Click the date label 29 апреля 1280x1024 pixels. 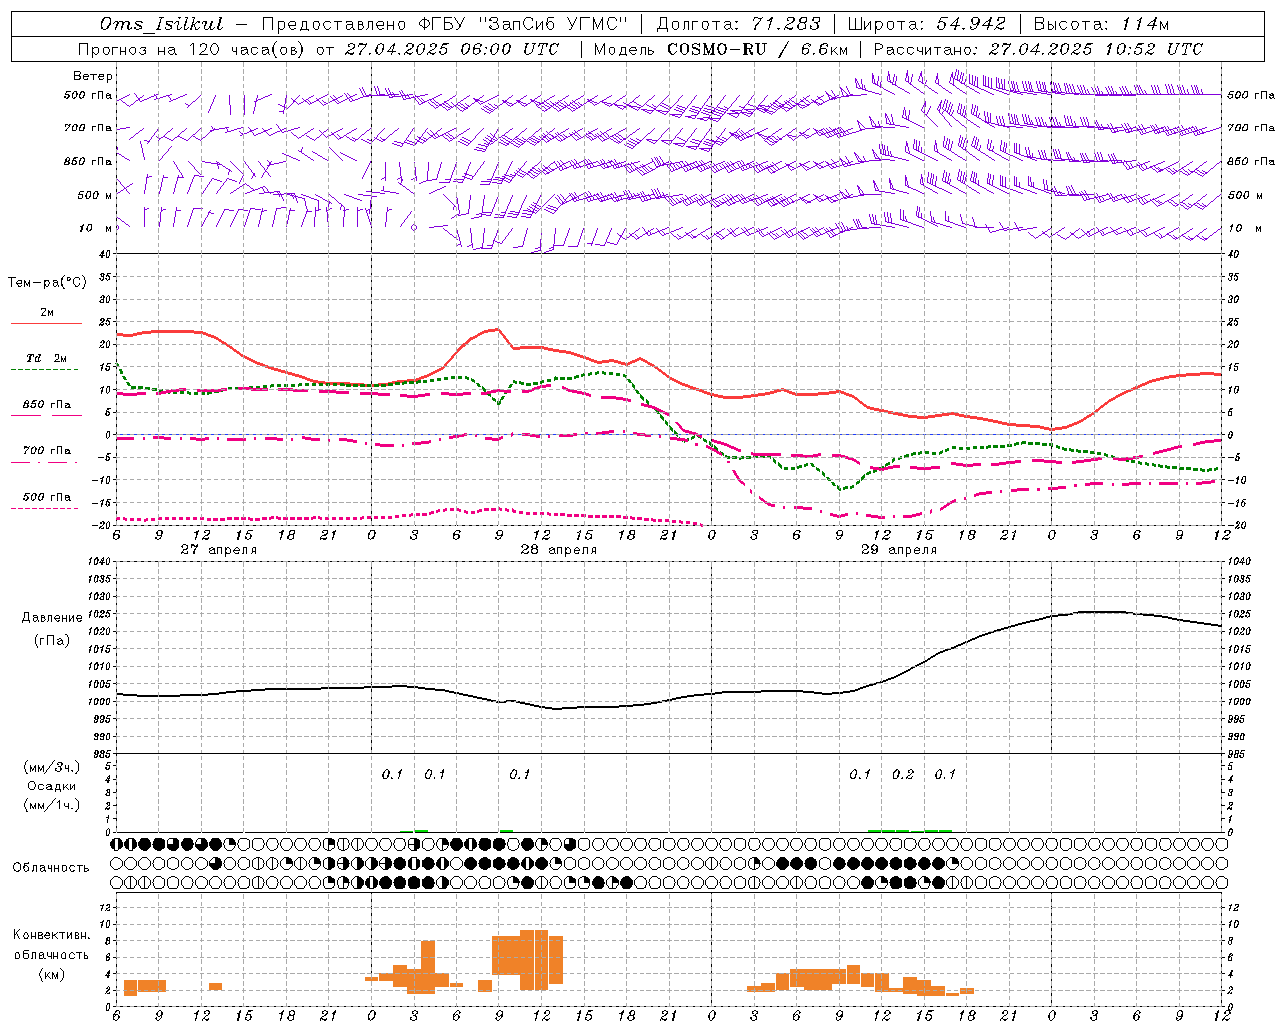click(899, 550)
